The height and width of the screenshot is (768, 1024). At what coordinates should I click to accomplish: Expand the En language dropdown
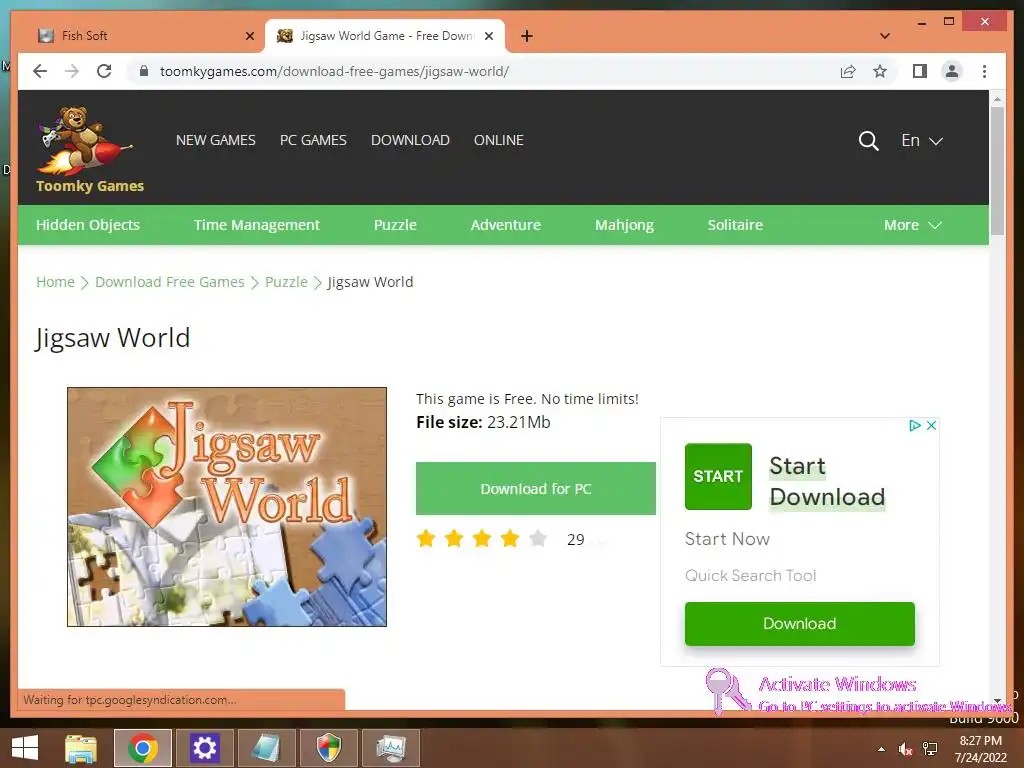[921, 140]
